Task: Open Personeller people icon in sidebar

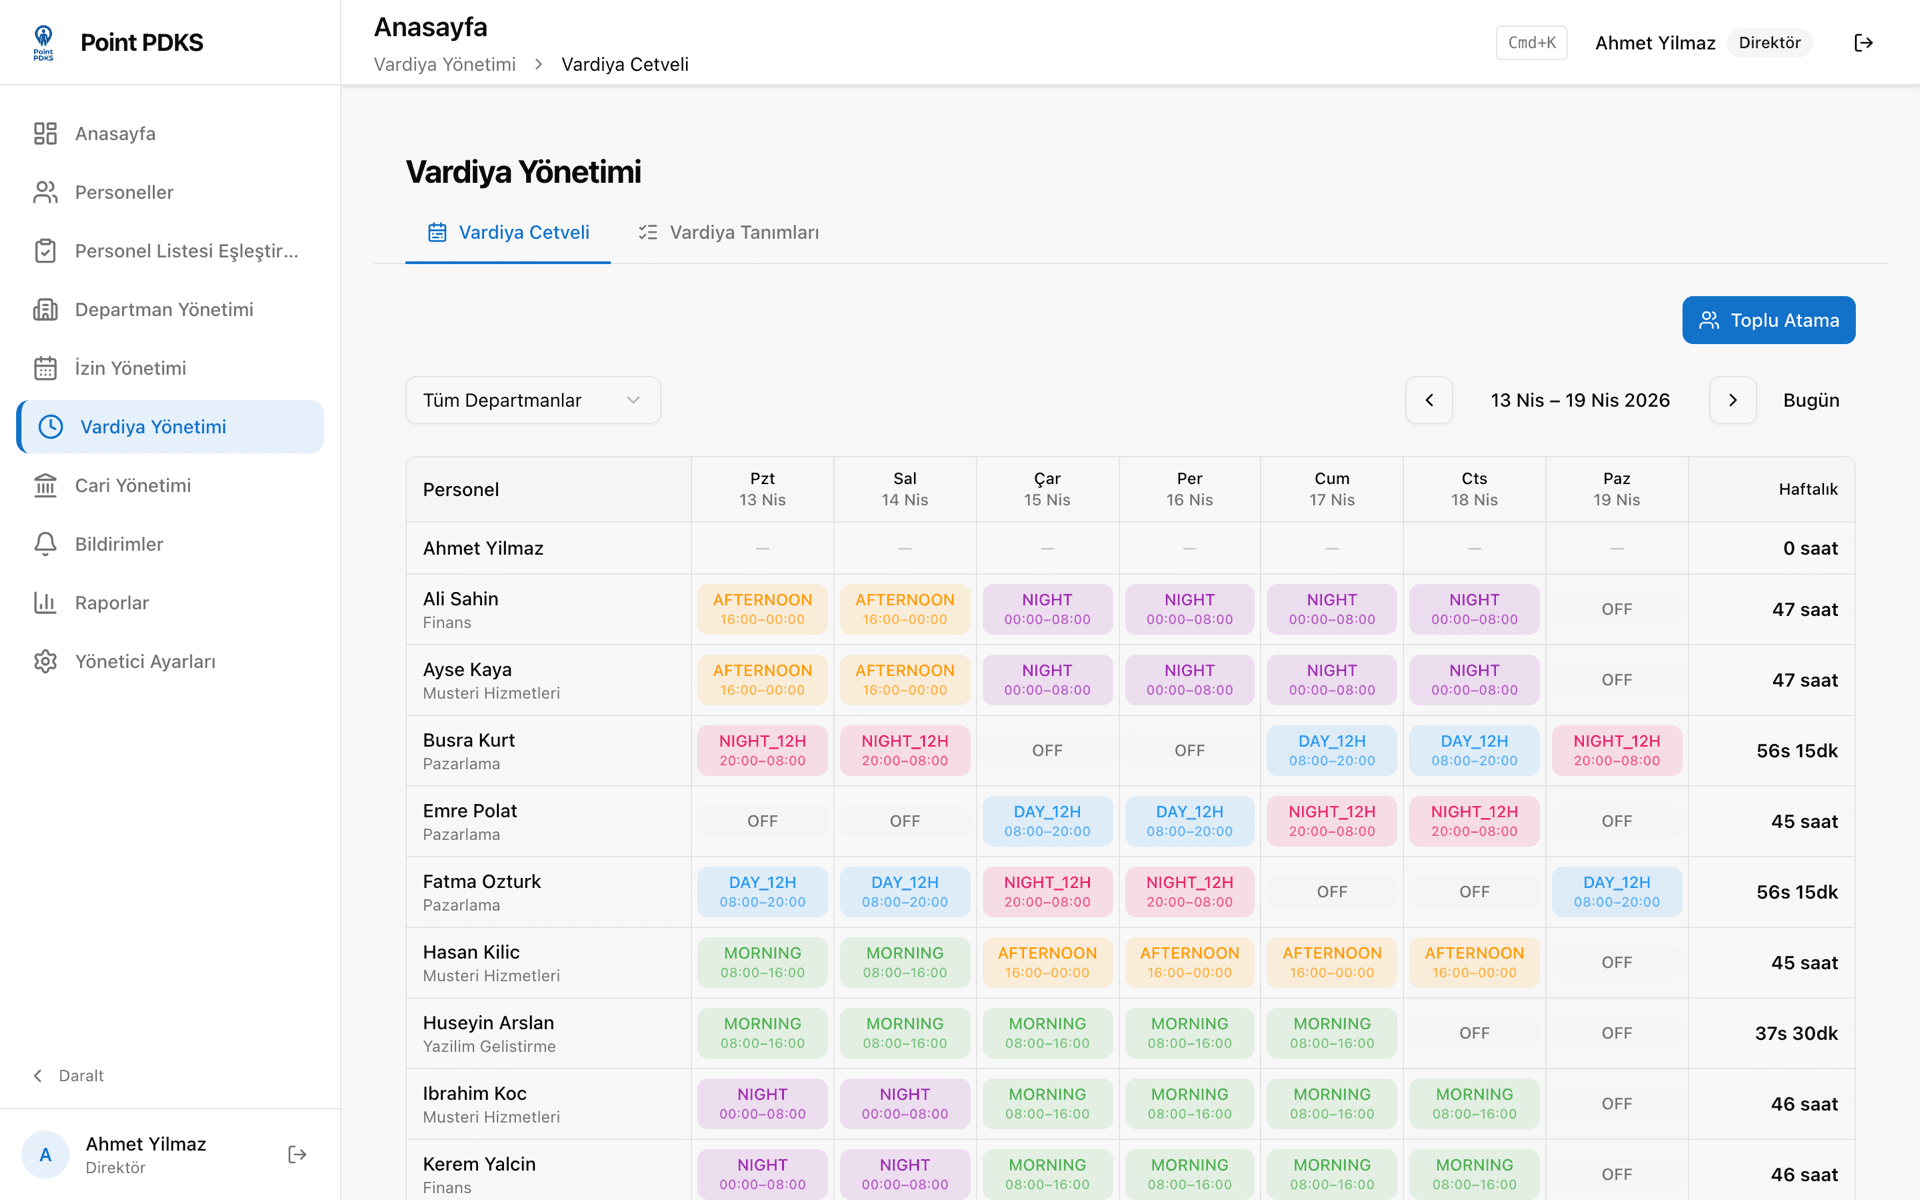Action: [x=45, y=192]
